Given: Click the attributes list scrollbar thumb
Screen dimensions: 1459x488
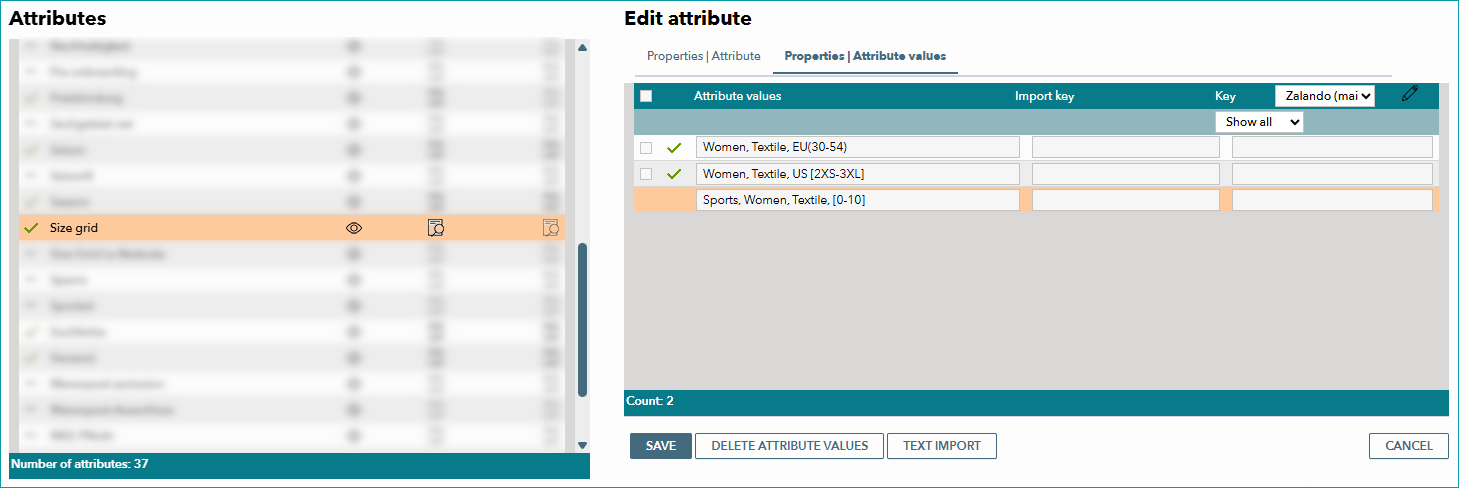Looking at the screenshot, I should point(582,320).
